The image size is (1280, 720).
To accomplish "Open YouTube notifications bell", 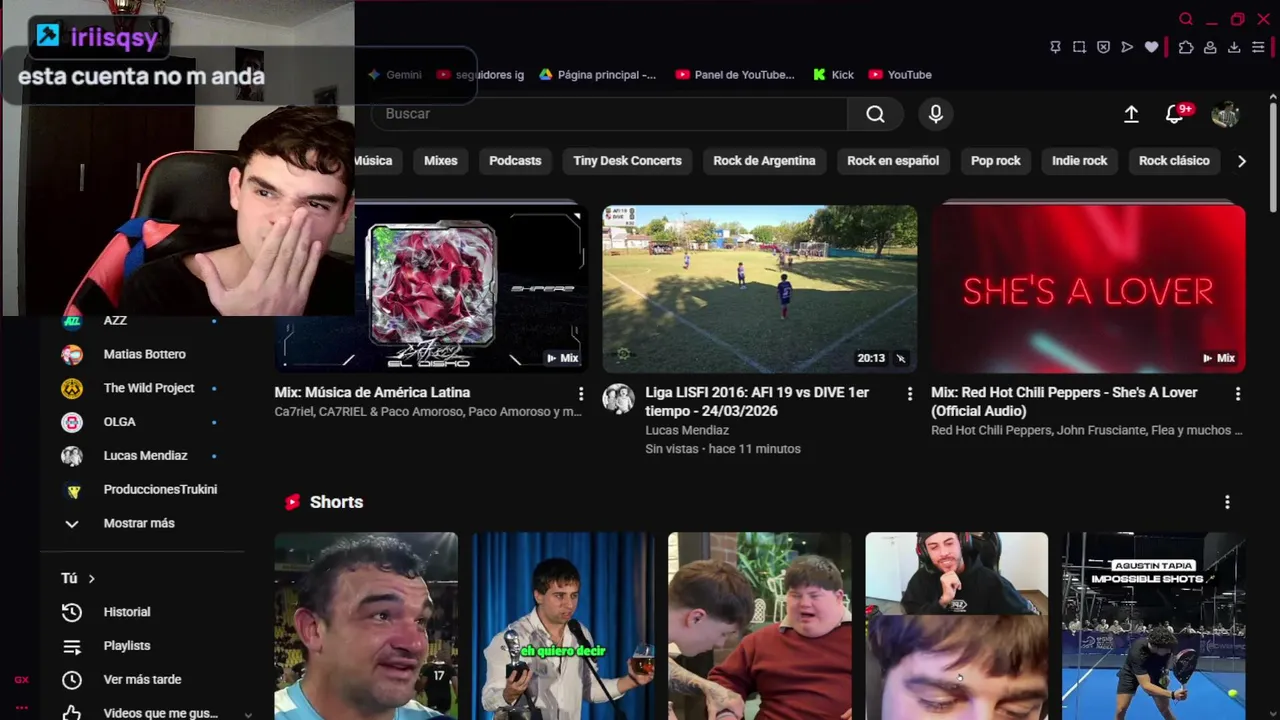I will point(1175,114).
